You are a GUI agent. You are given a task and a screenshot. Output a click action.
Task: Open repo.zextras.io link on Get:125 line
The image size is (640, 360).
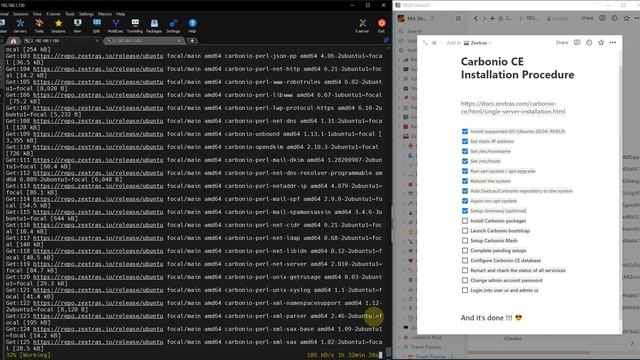tap(98, 342)
